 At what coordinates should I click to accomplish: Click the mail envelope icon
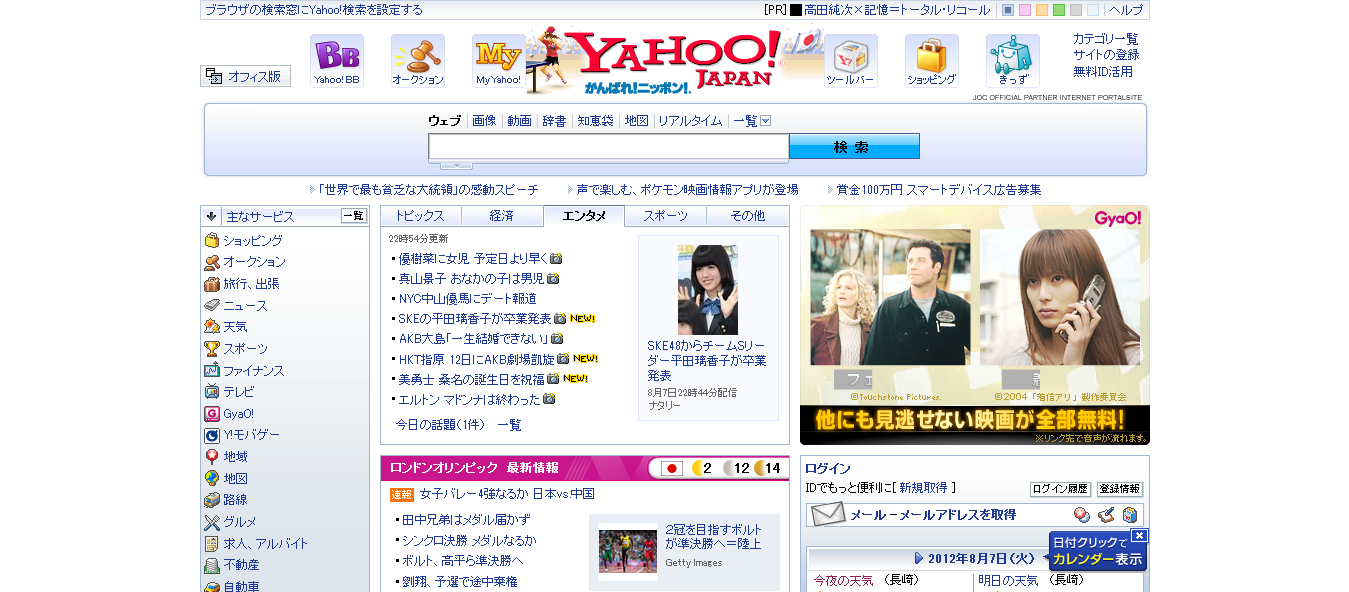(x=828, y=515)
